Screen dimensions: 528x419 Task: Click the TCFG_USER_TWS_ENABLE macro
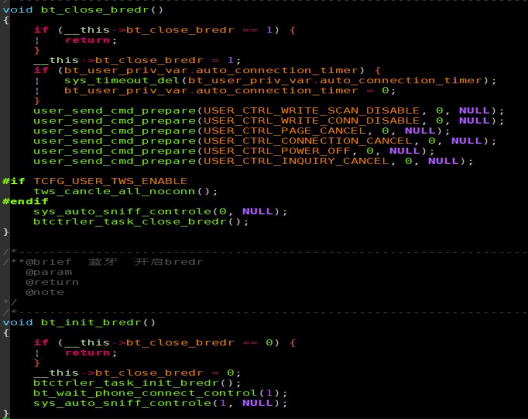(x=110, y=181)
